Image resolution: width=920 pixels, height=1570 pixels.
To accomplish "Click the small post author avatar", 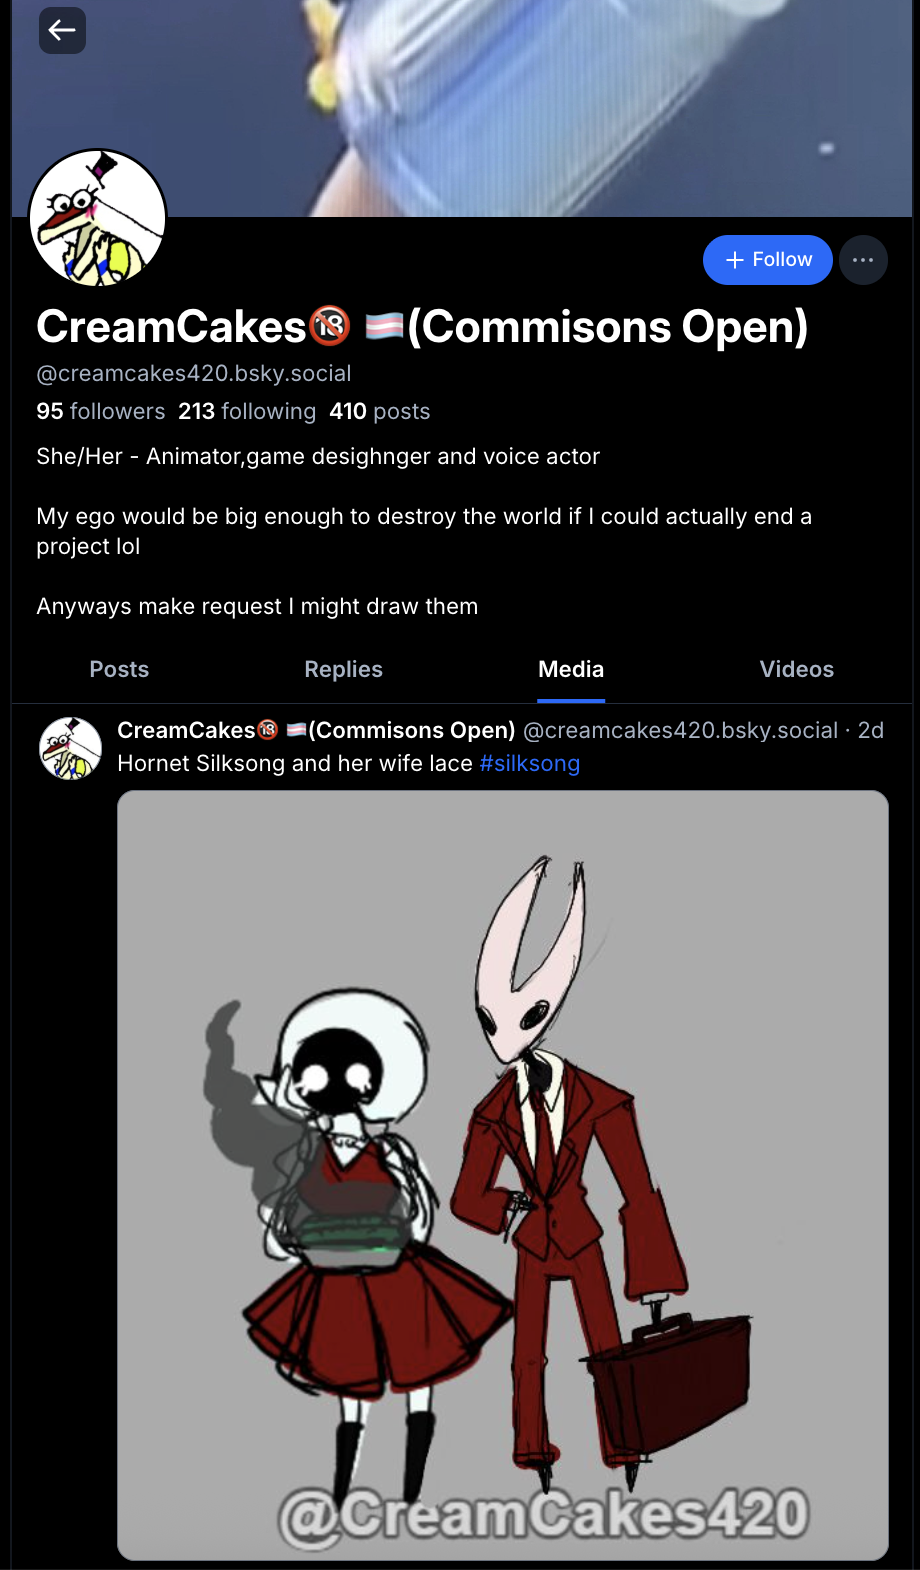I will [x=70, y=748].
